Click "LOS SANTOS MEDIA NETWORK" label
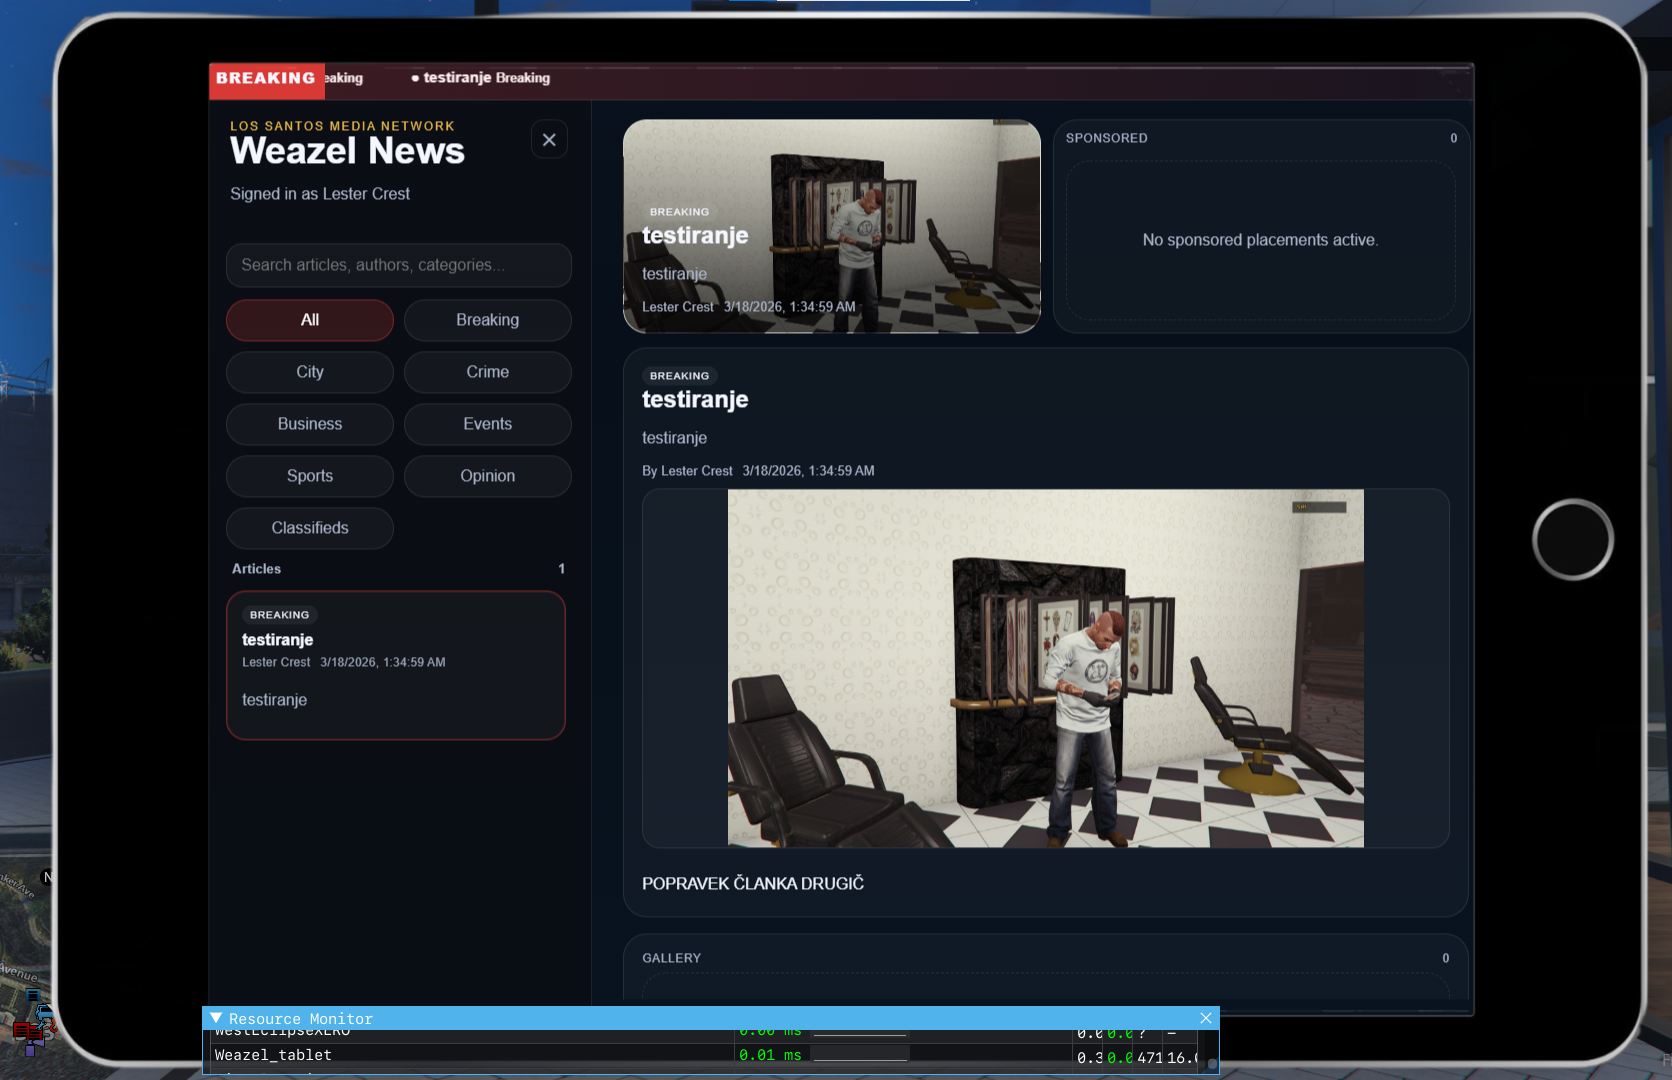 pos(343,126)
